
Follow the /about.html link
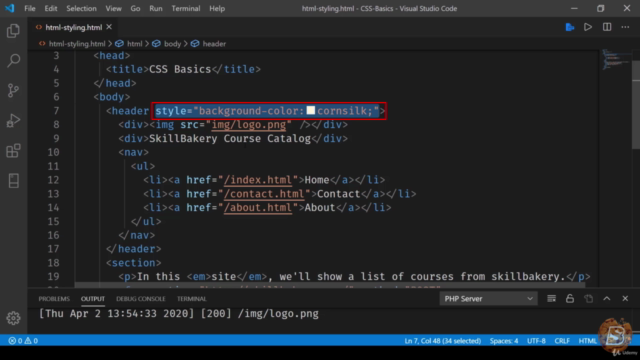pos(258,208)
